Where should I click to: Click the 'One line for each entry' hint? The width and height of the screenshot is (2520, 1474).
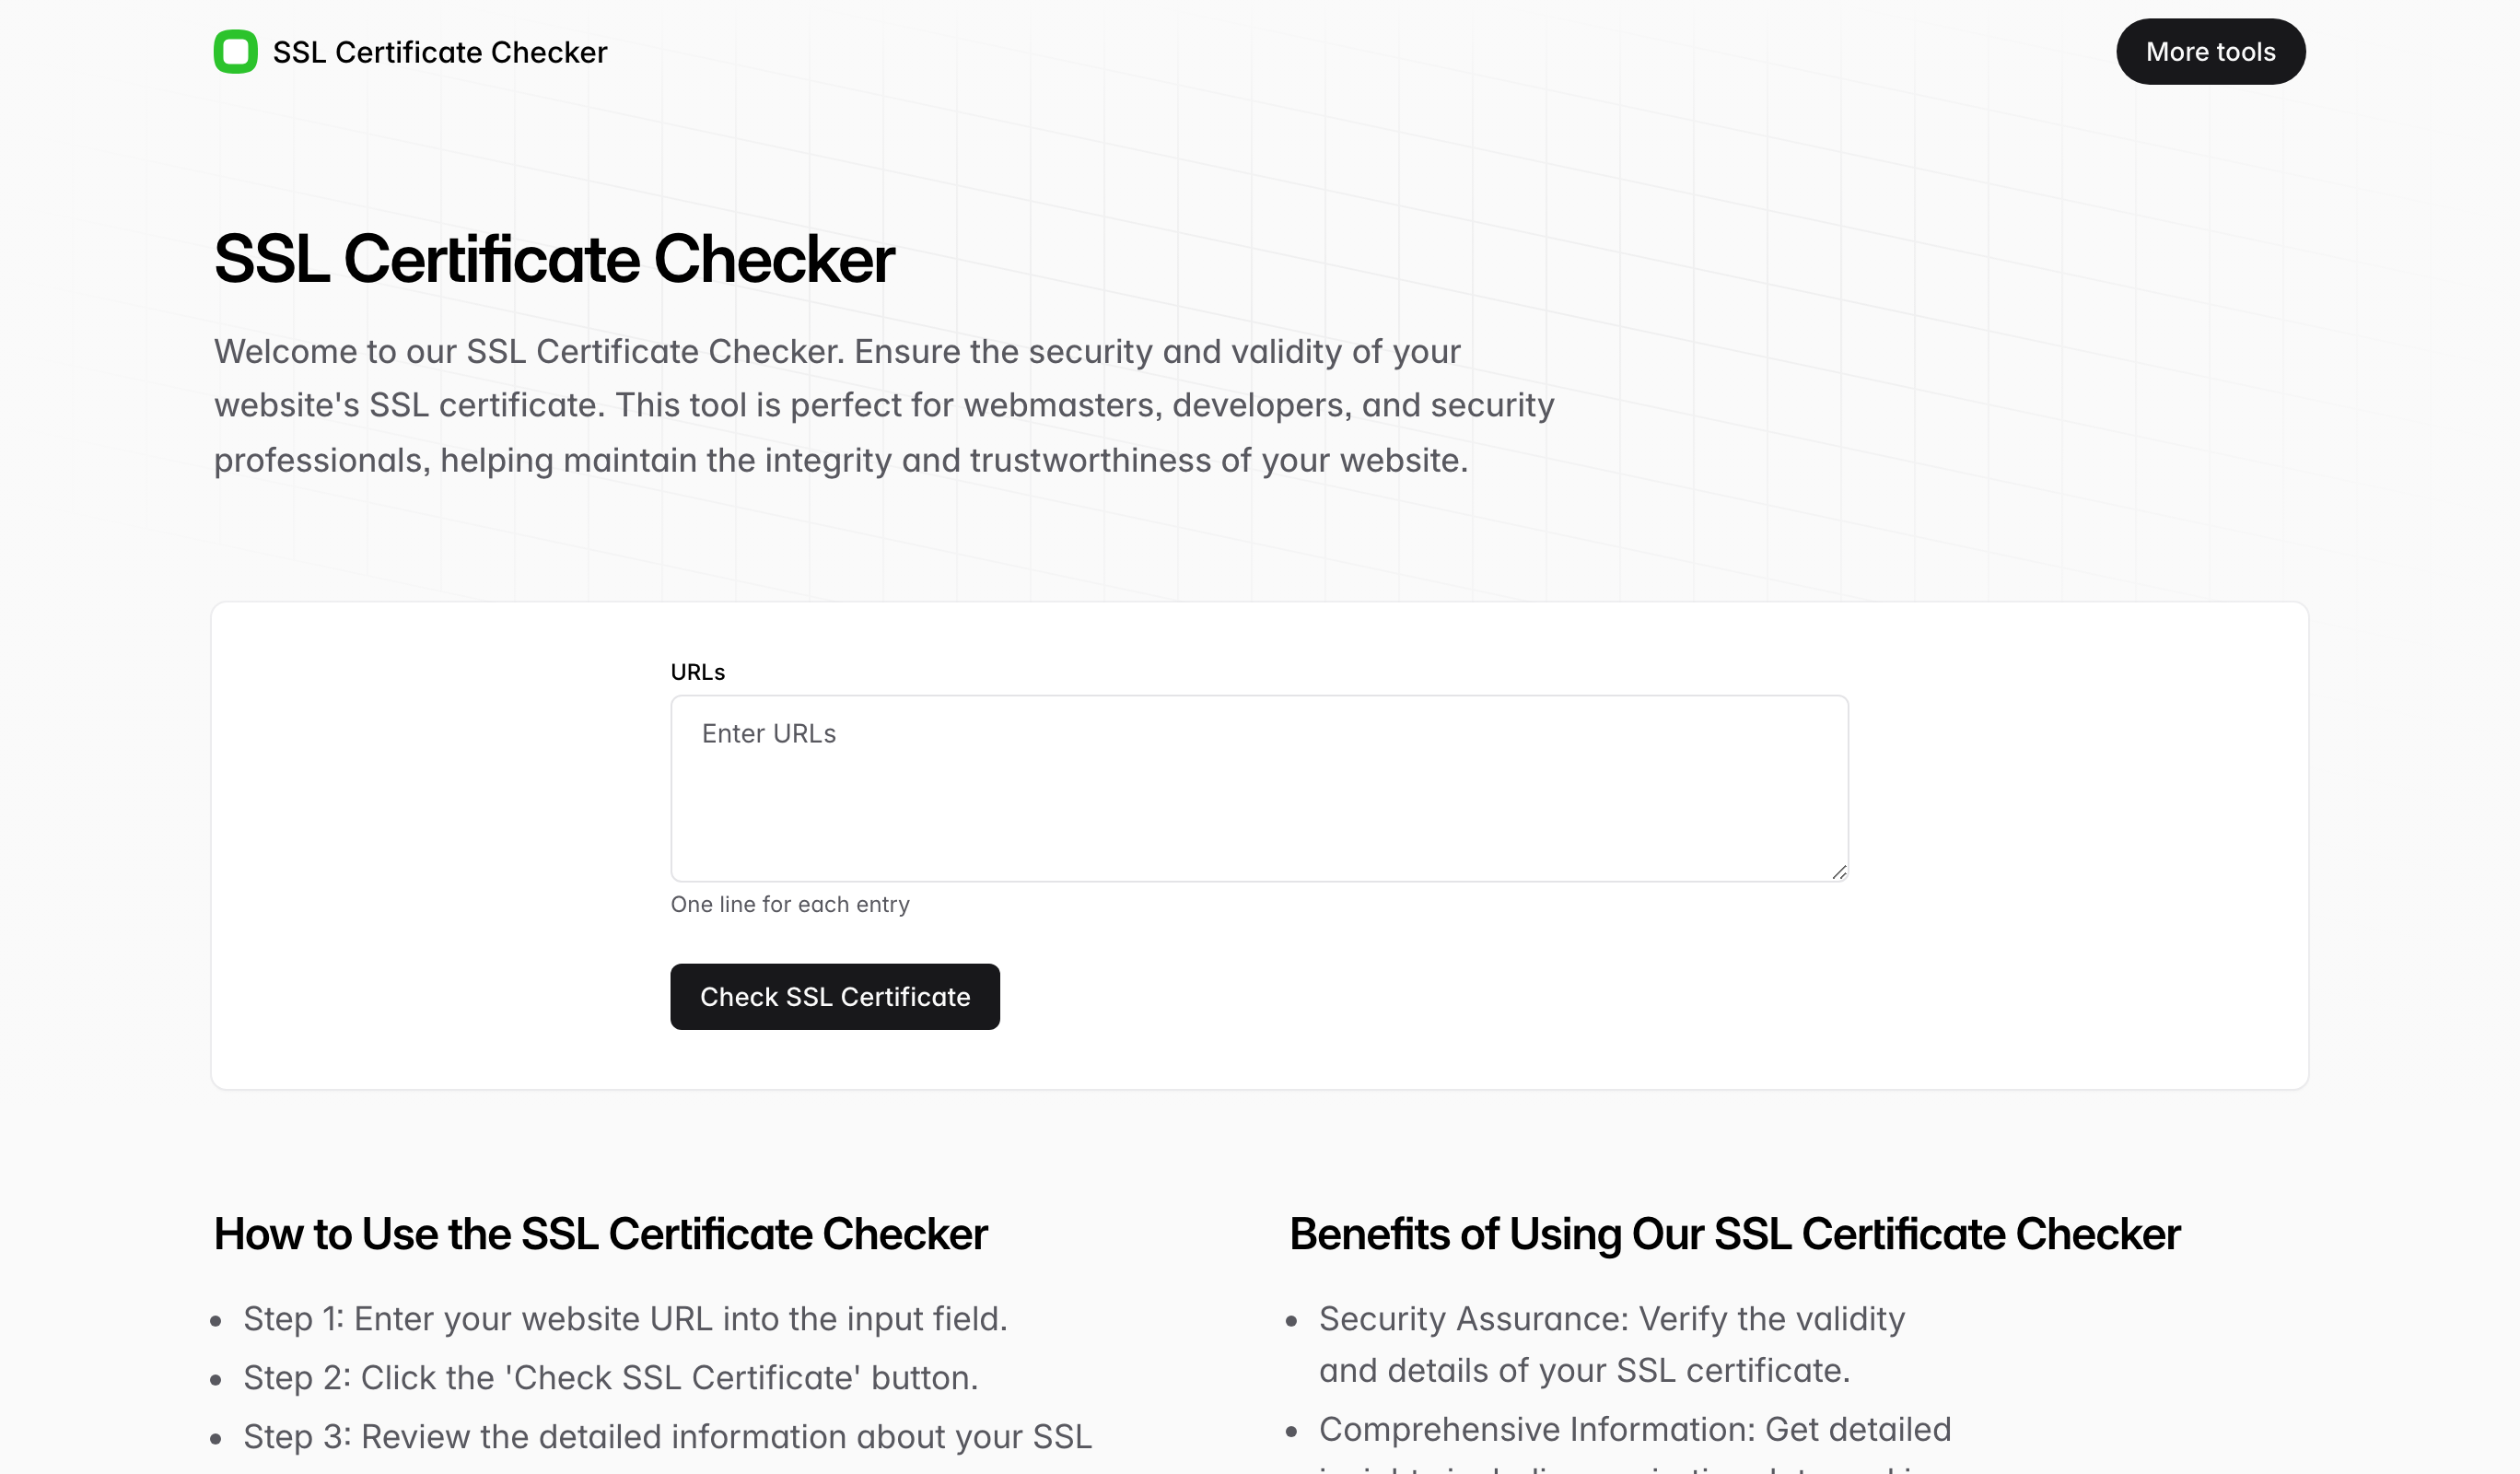coord(790,905)
